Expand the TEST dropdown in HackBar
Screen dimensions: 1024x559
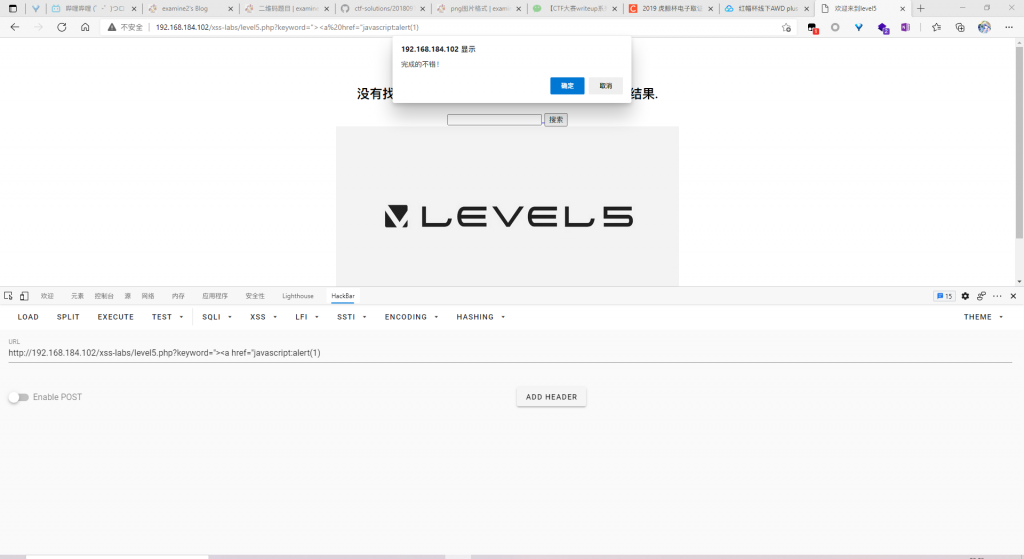168,317
